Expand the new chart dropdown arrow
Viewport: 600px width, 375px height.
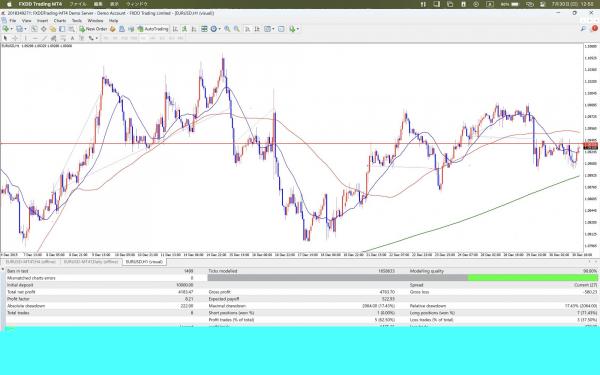[x=11, y=29]
